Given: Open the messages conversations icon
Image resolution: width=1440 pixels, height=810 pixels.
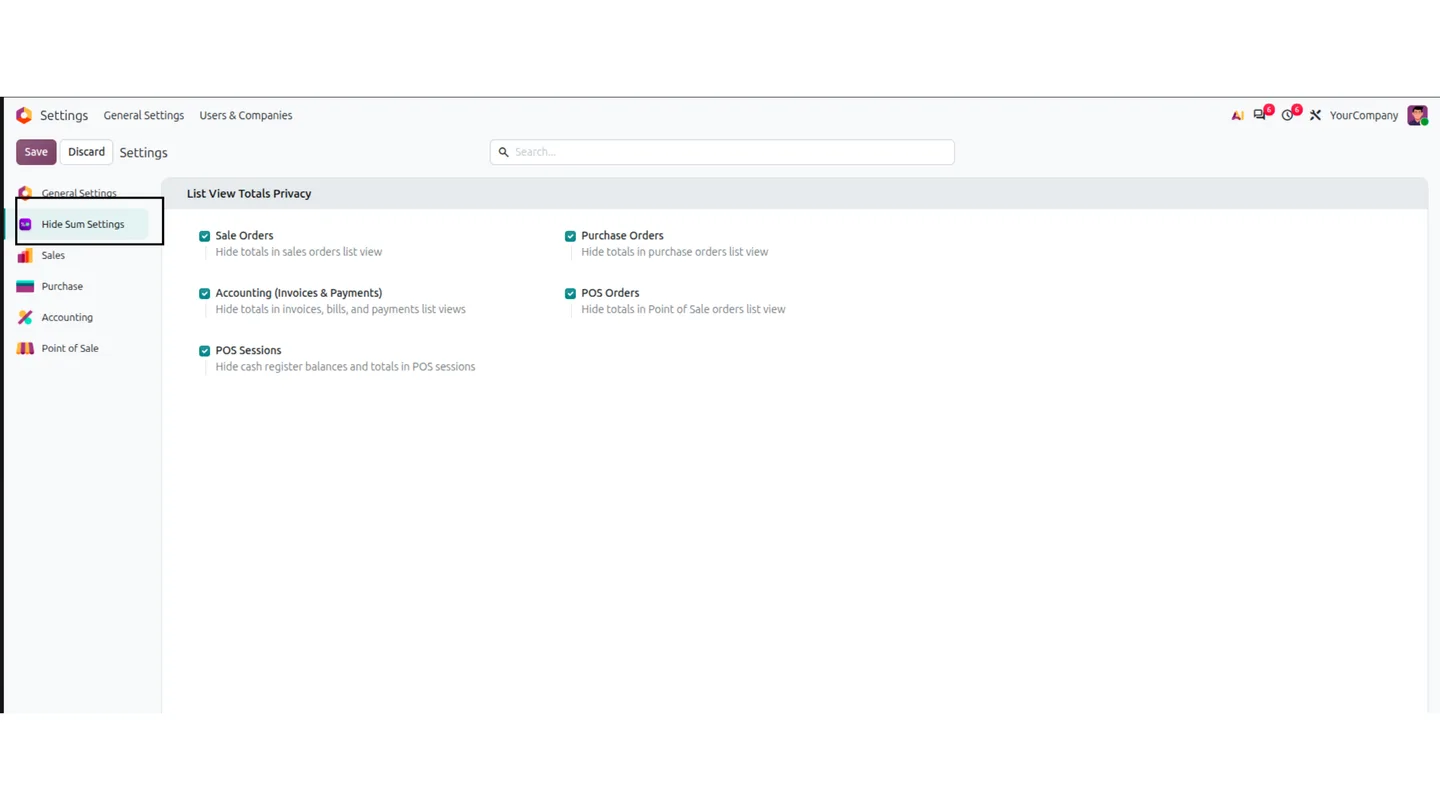Looking at the screenshot, I should pyautogui.click(x=1260, y=115).
